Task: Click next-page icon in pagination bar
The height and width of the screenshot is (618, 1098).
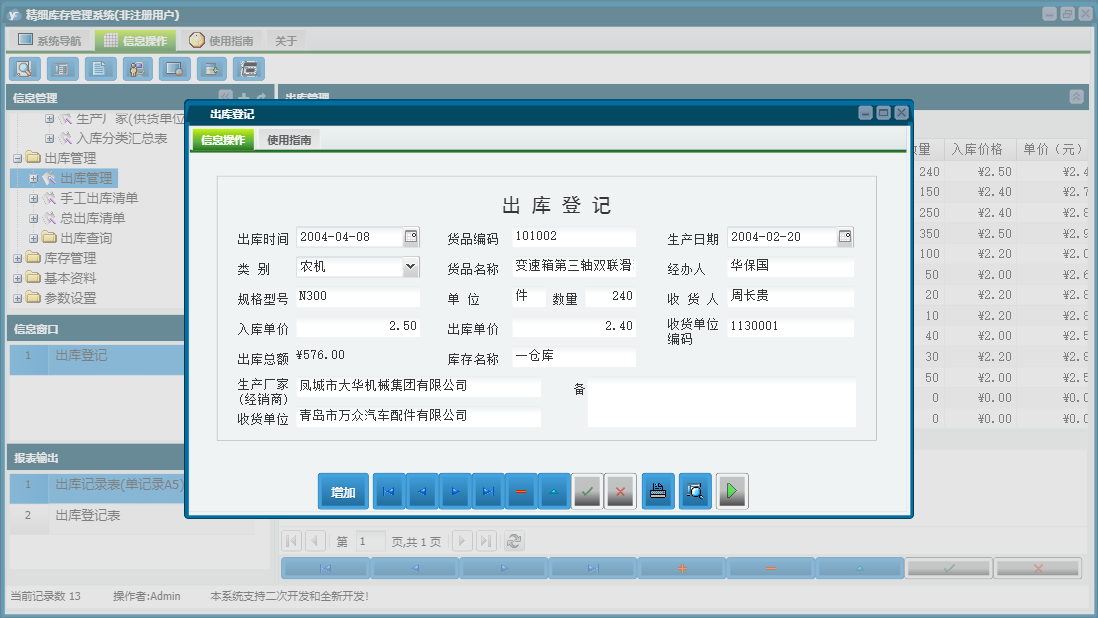Action: click(x=462, y=541)
